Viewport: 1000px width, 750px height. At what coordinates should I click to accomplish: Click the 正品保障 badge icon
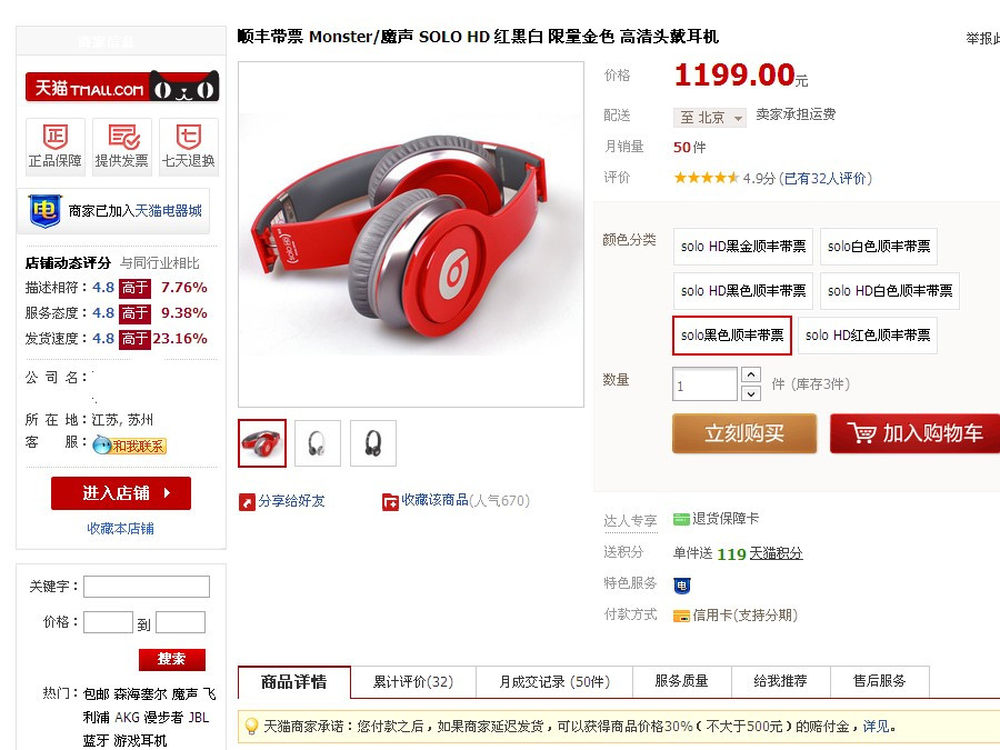point(55,136)
